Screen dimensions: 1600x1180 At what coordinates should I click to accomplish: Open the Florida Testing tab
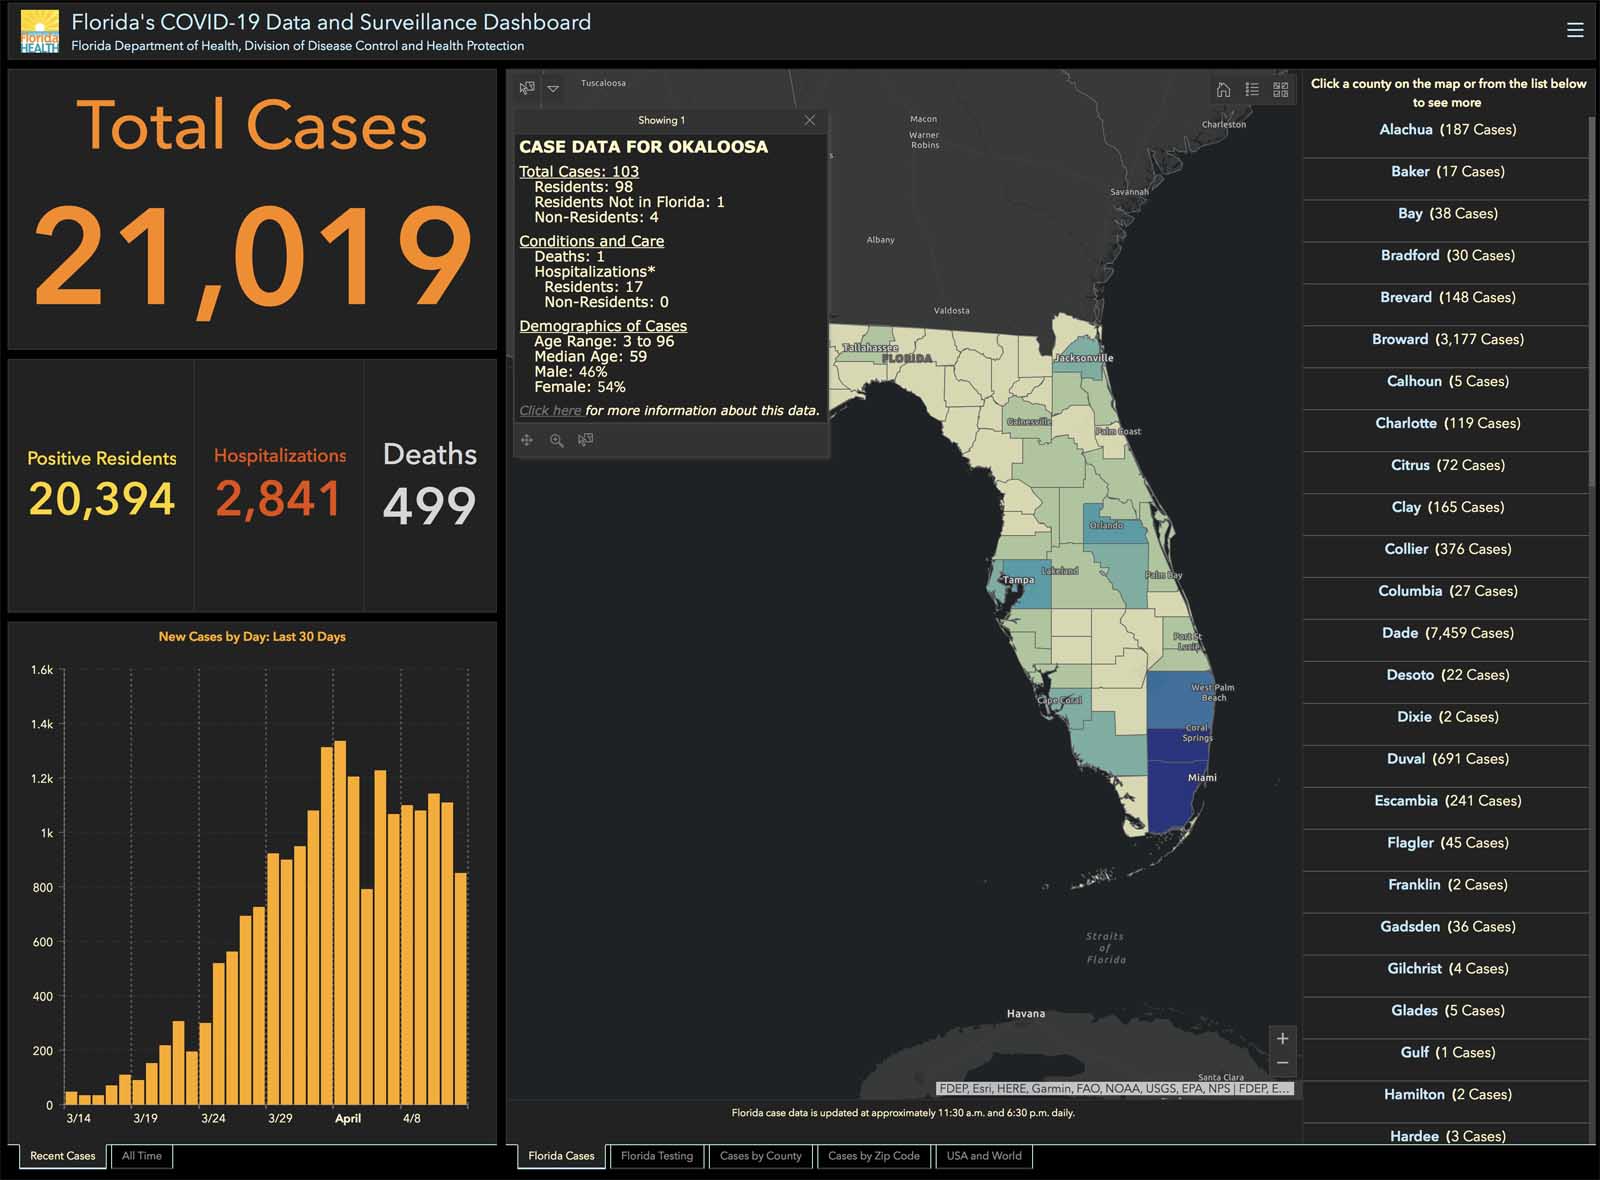(x=657, y=1156)
